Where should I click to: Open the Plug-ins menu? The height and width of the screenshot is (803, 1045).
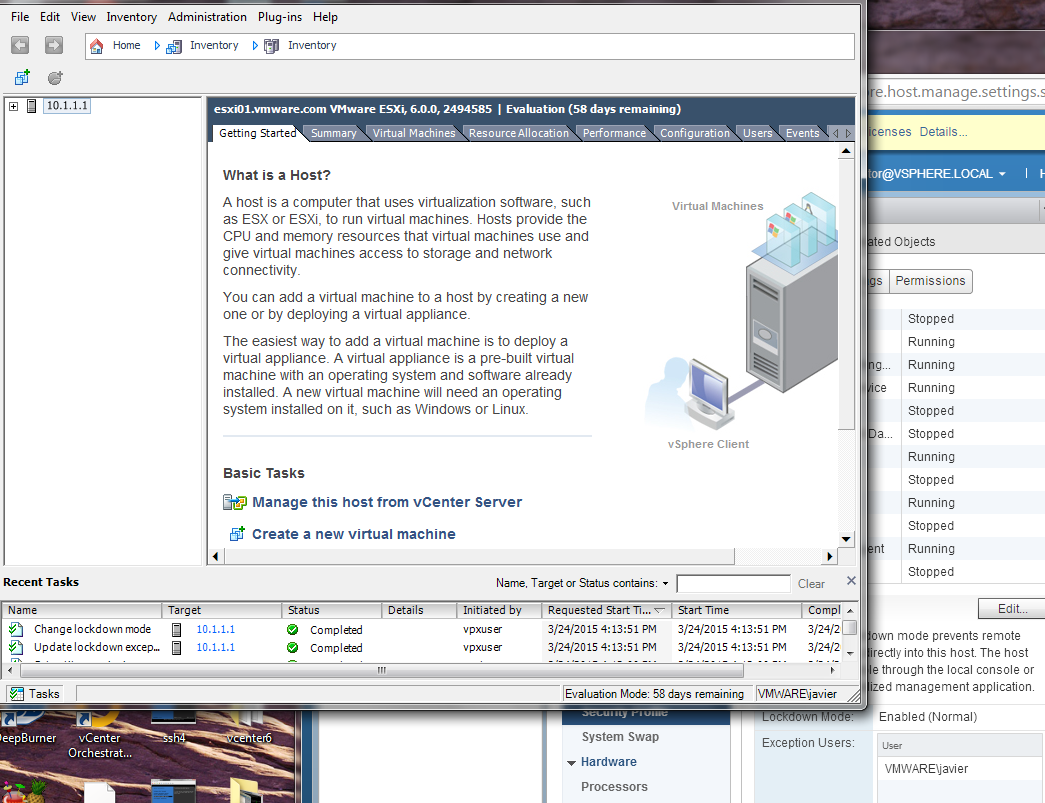point(280,17)
